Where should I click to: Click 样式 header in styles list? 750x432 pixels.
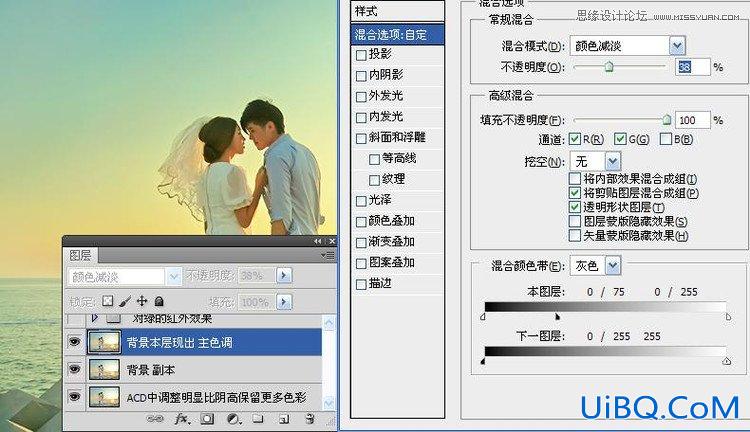(397, 11)
